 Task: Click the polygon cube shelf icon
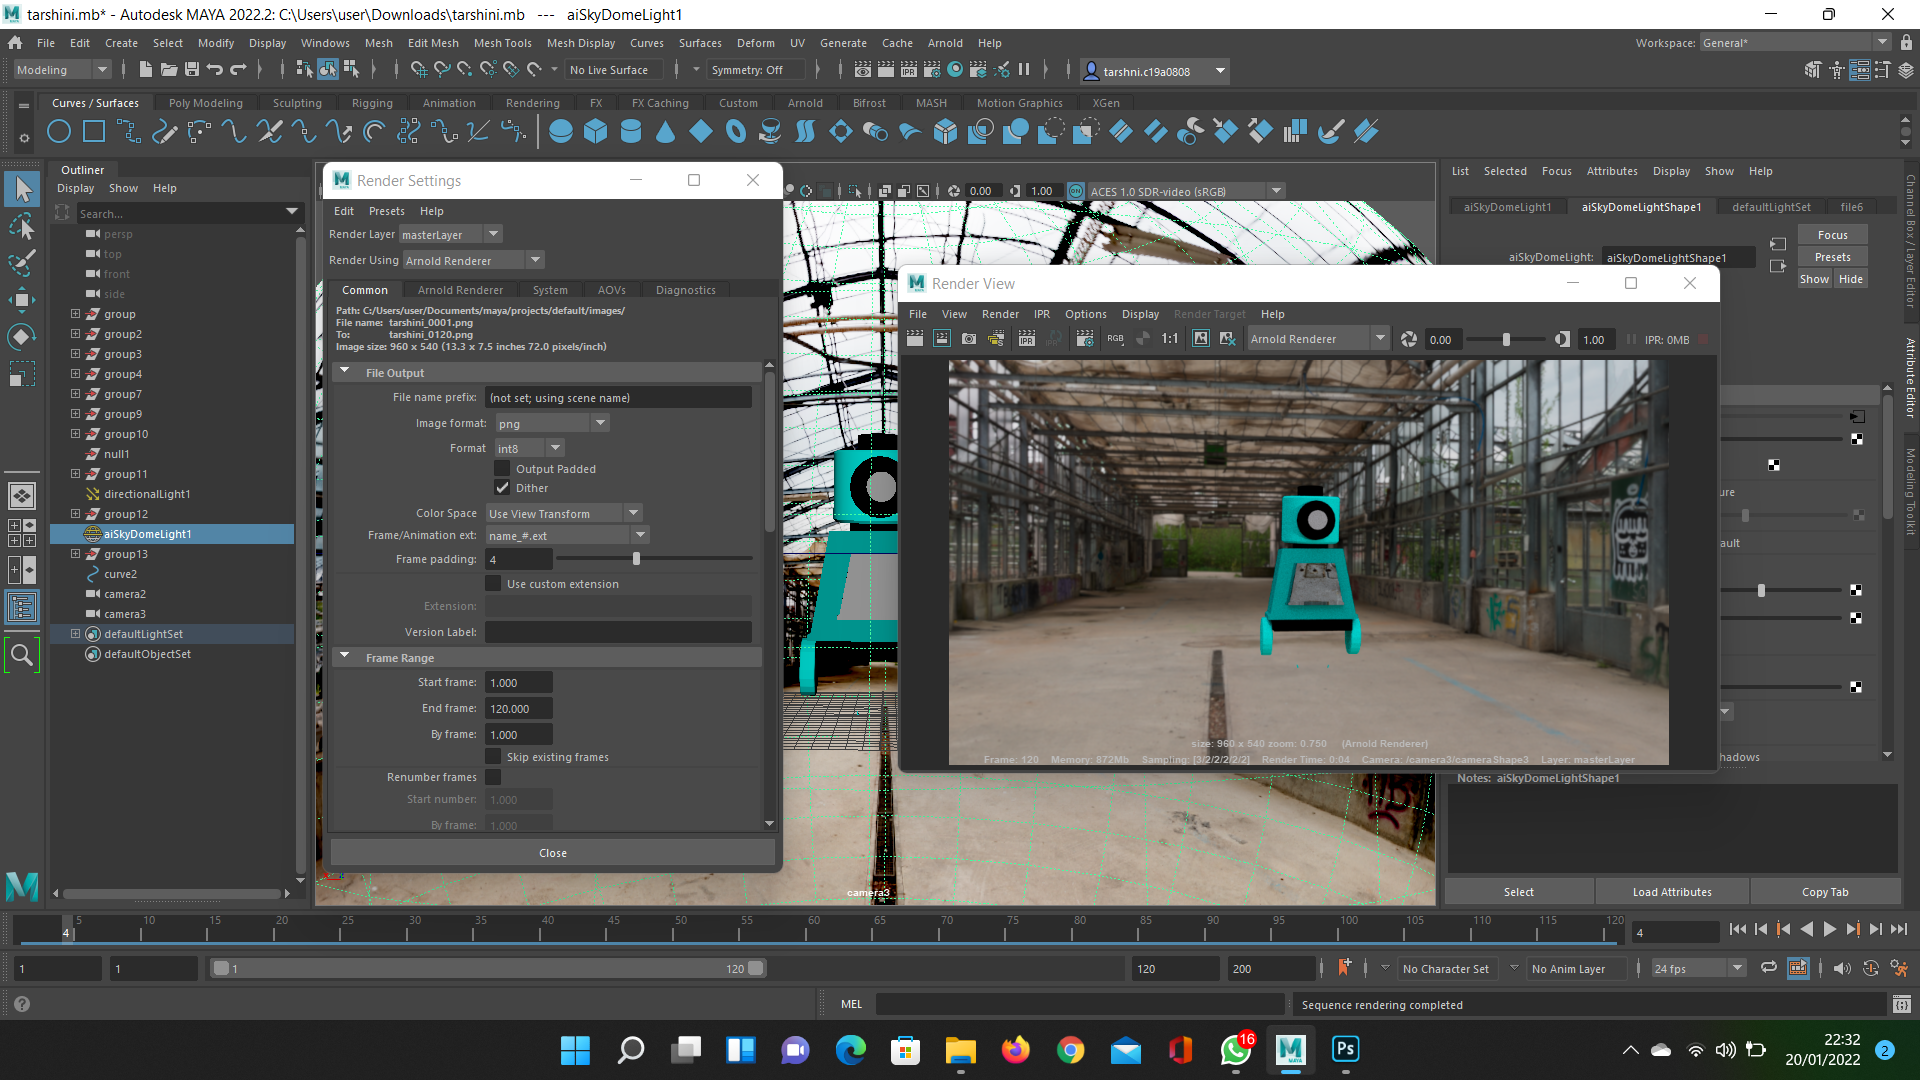point(596,131)
